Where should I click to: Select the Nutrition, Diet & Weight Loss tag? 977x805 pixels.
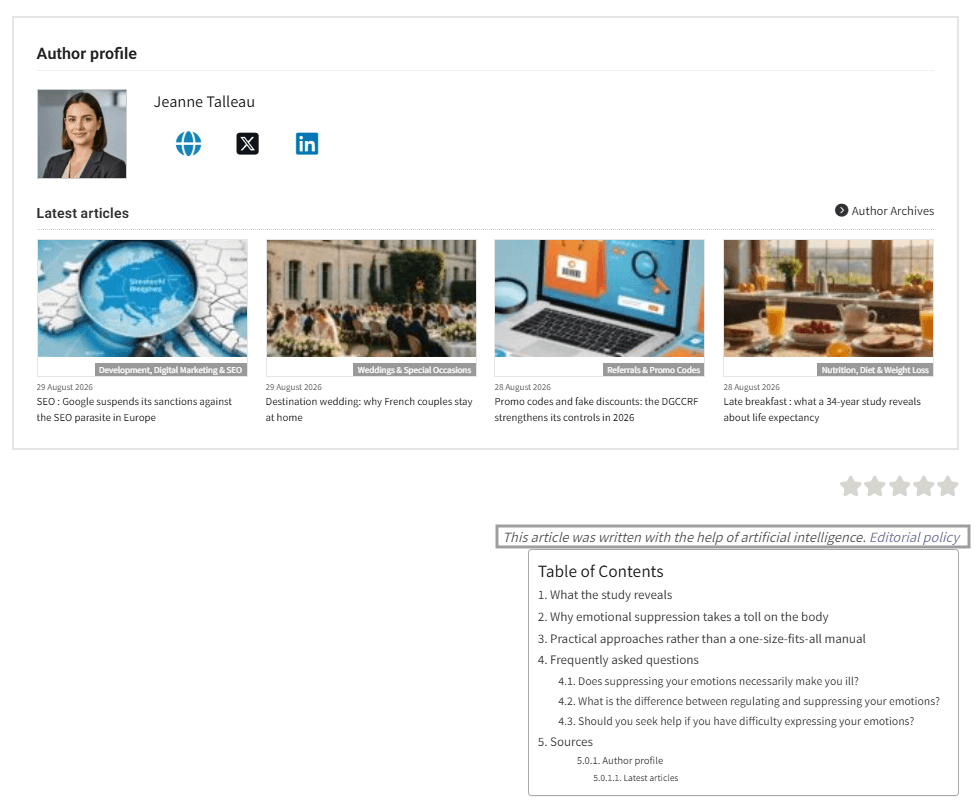coord(875,370)
